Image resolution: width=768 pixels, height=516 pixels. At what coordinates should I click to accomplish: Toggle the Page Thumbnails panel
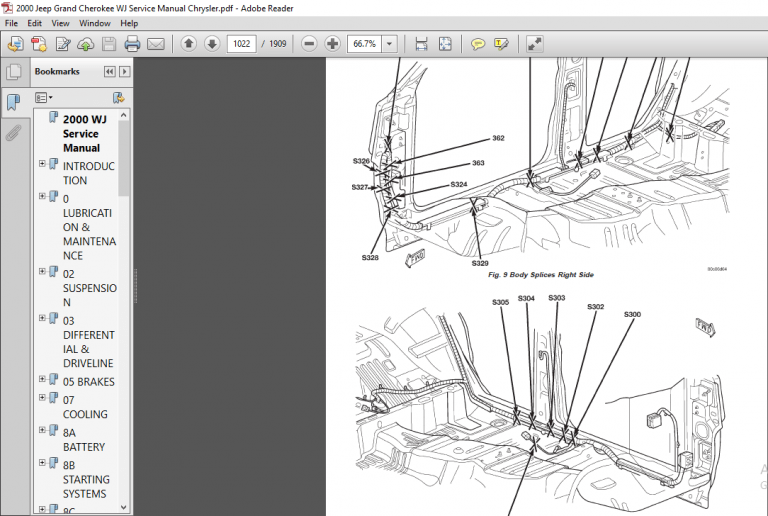pos(14,72)
